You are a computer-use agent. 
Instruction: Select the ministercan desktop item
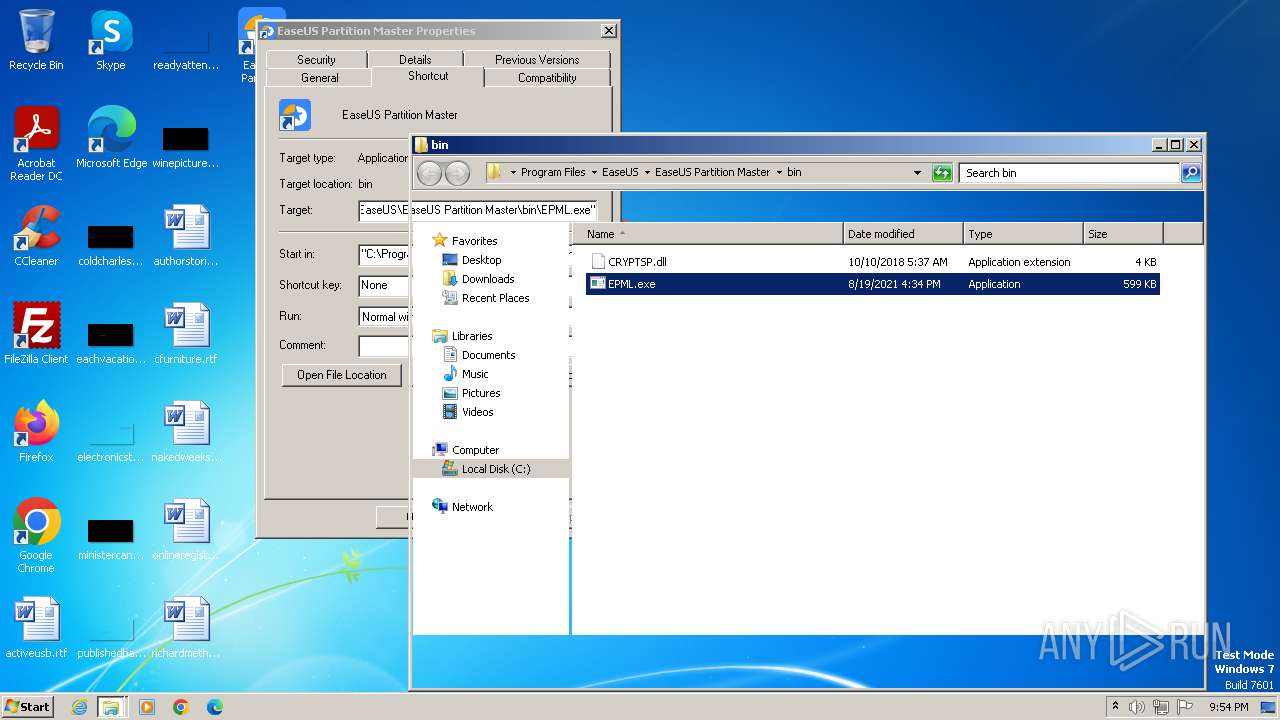pyautogui.click(x=110, y=538)
